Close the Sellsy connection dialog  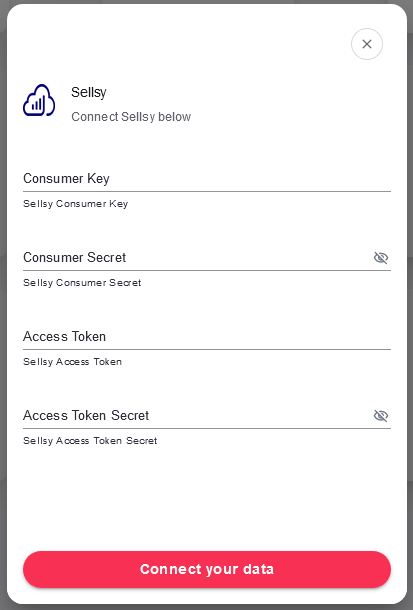point(367,44)
